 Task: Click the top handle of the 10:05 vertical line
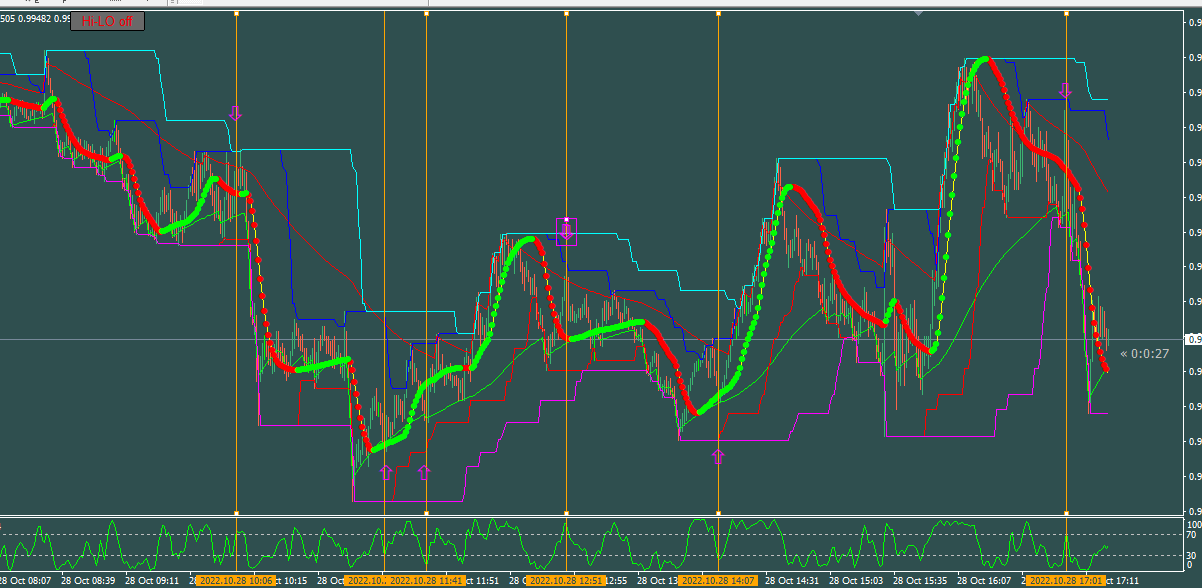(x=236, y=14)
